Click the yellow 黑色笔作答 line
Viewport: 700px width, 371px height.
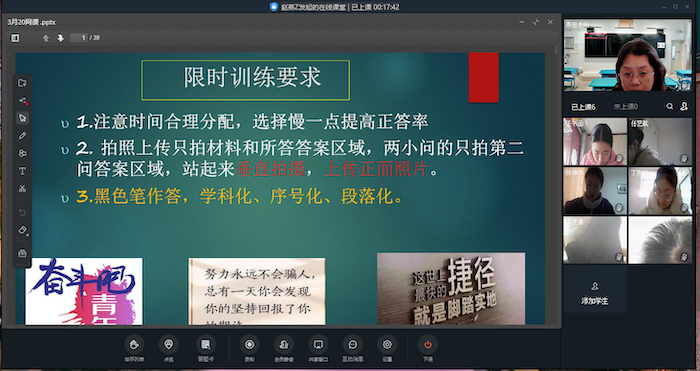(x=239, y=197)
